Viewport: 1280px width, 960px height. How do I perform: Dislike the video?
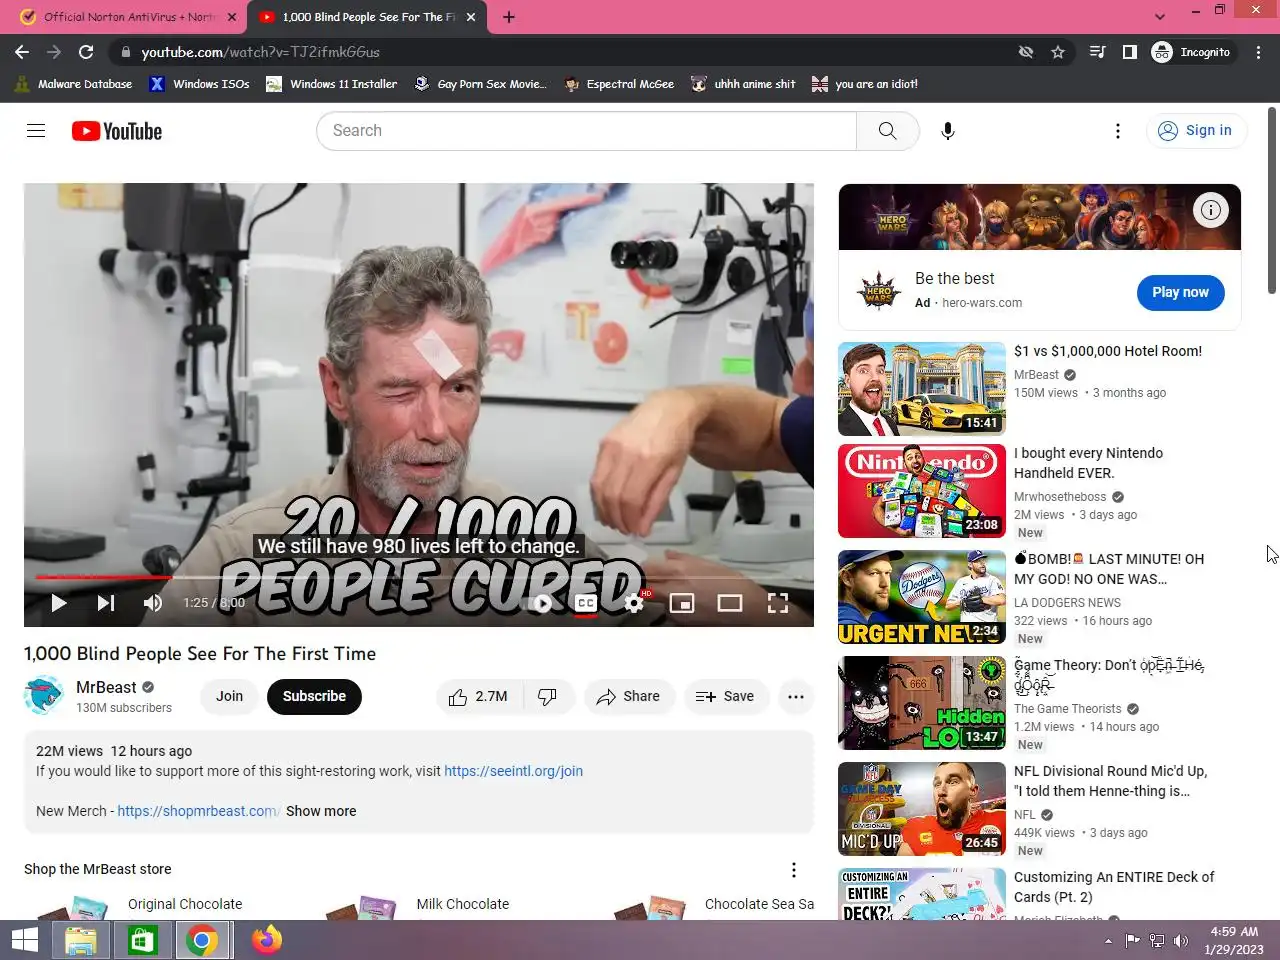(548, 697)
